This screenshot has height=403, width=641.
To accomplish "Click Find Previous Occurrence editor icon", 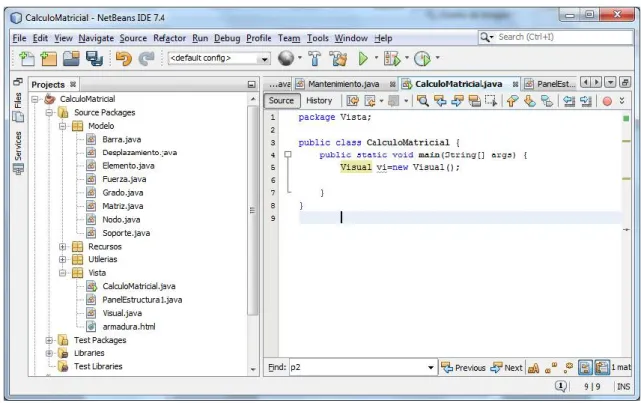I will coord(440,101).
